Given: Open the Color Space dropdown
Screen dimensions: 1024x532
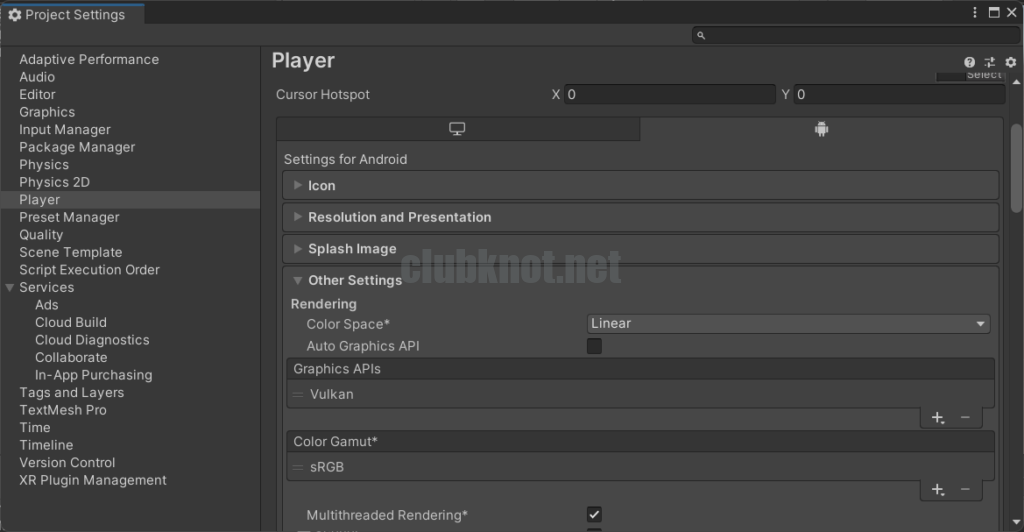Looking at the screenshot, I should click(787, 324).
